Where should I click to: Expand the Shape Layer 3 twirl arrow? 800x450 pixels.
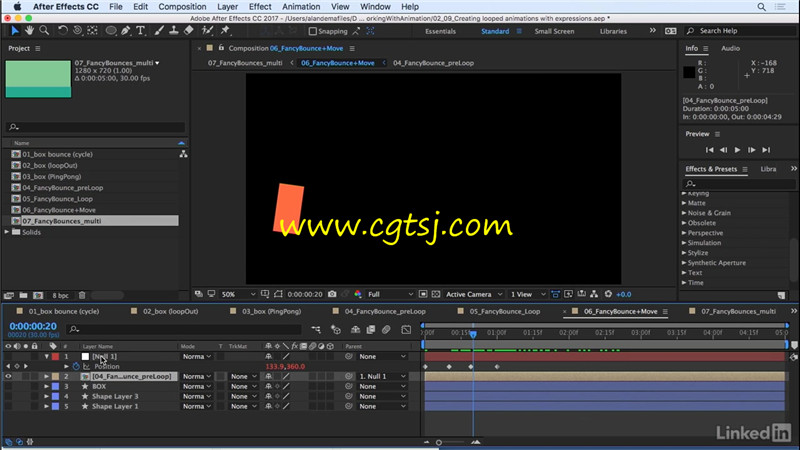[x=46, y=396]
